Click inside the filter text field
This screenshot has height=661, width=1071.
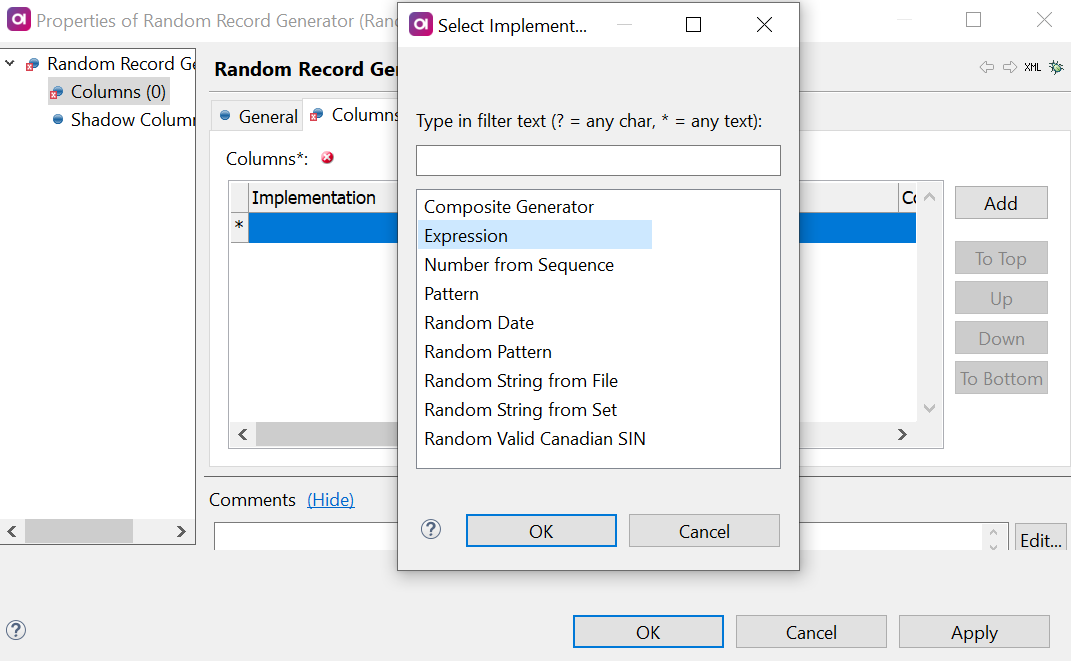(x=597, y=160)
